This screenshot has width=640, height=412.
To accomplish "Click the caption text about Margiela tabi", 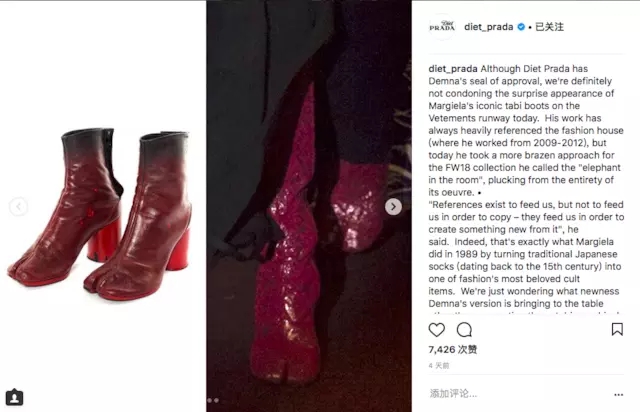I will pos(526,186).
